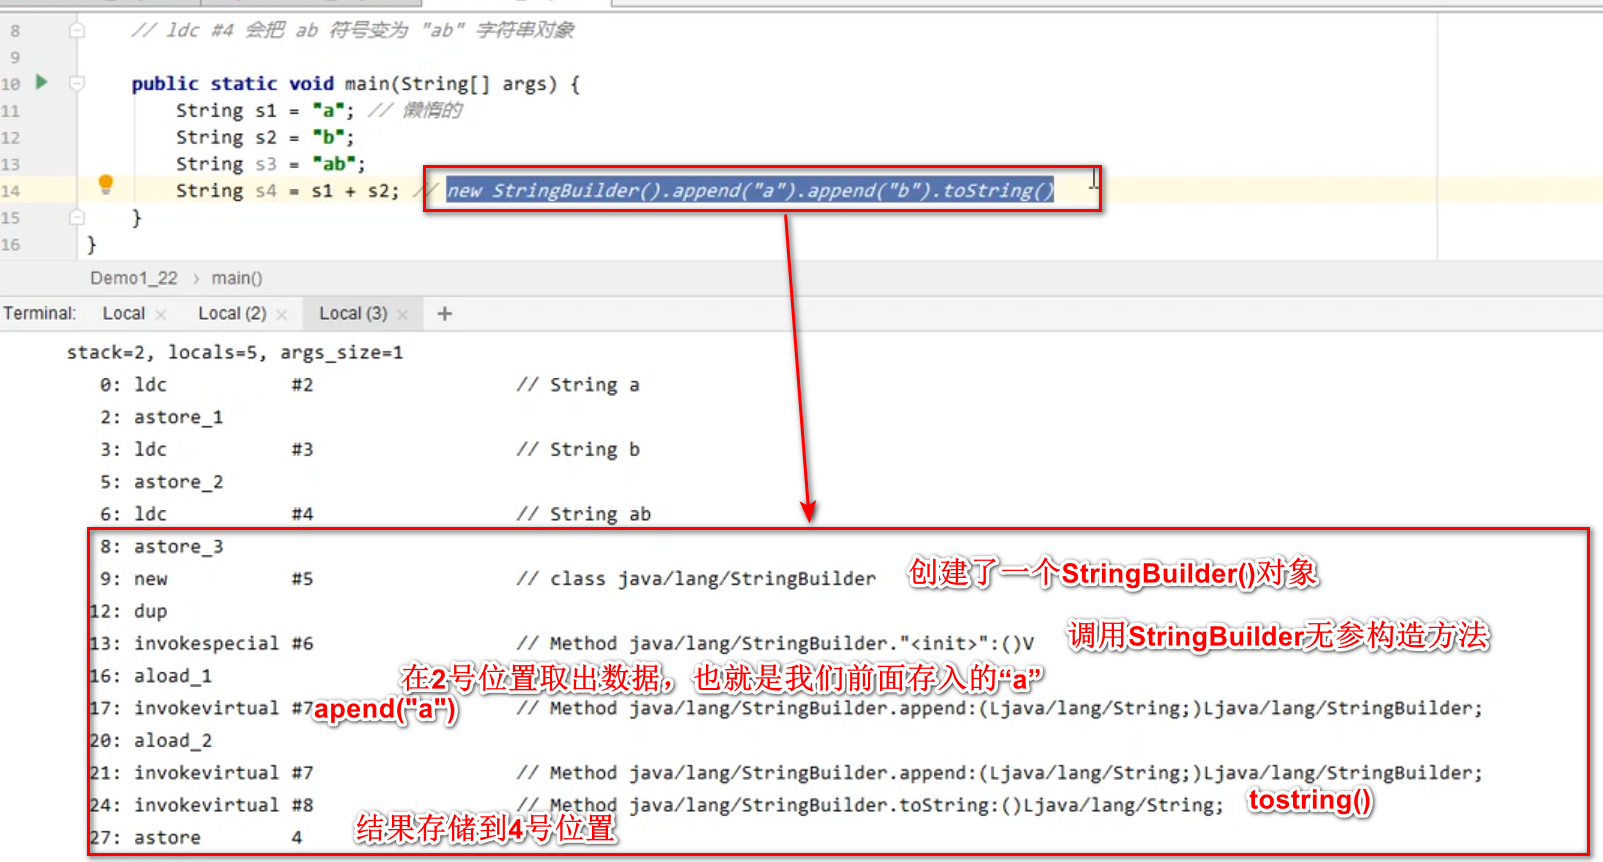Click the '9: new #5' bytecode line

coord(487,579)
